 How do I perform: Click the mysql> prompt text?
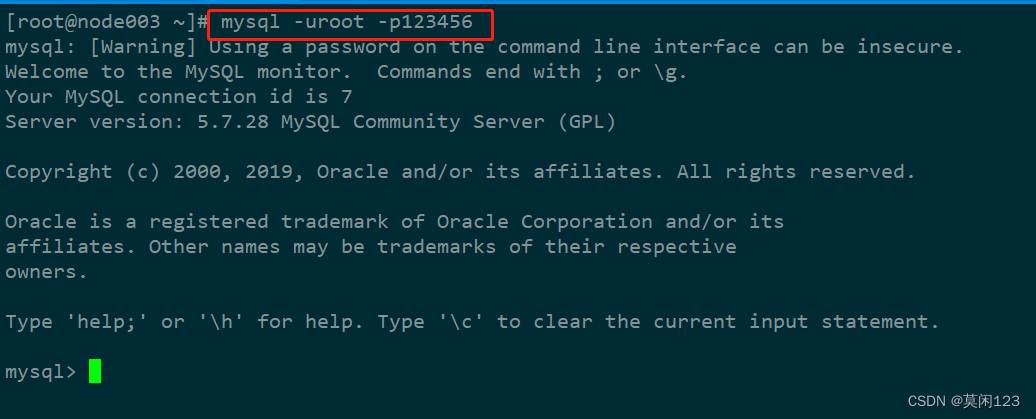click(x=41, y=372)
